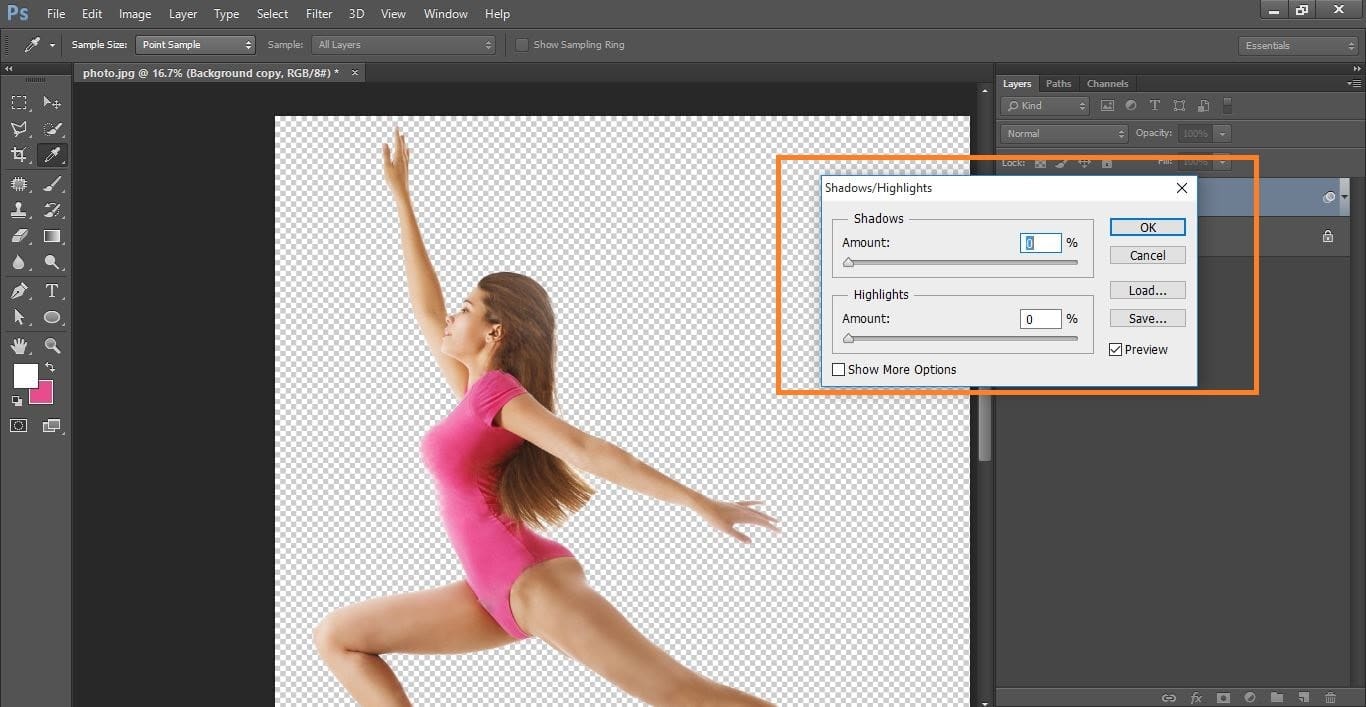The height and width of the screenshot is (707, 1366).
Task: Choose the Eraser tool
Action: pyautogui.click(x=19, y=237)
